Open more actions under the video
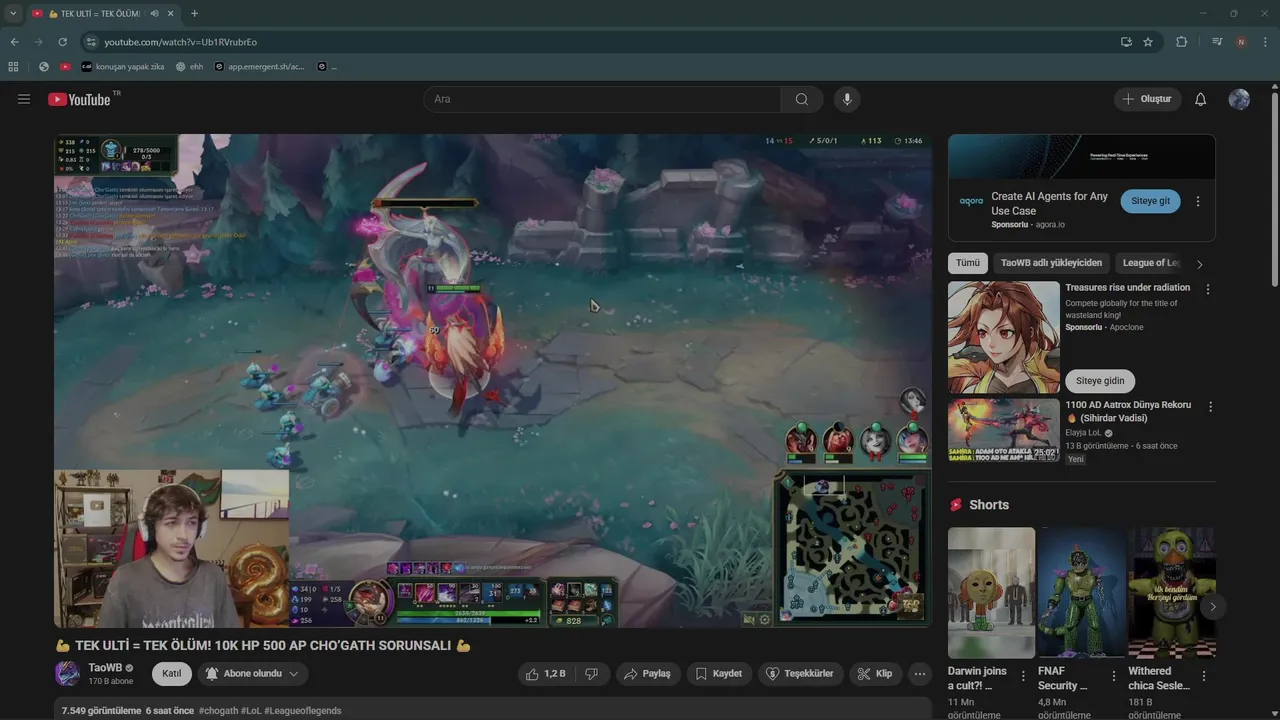 coord(920,674)
